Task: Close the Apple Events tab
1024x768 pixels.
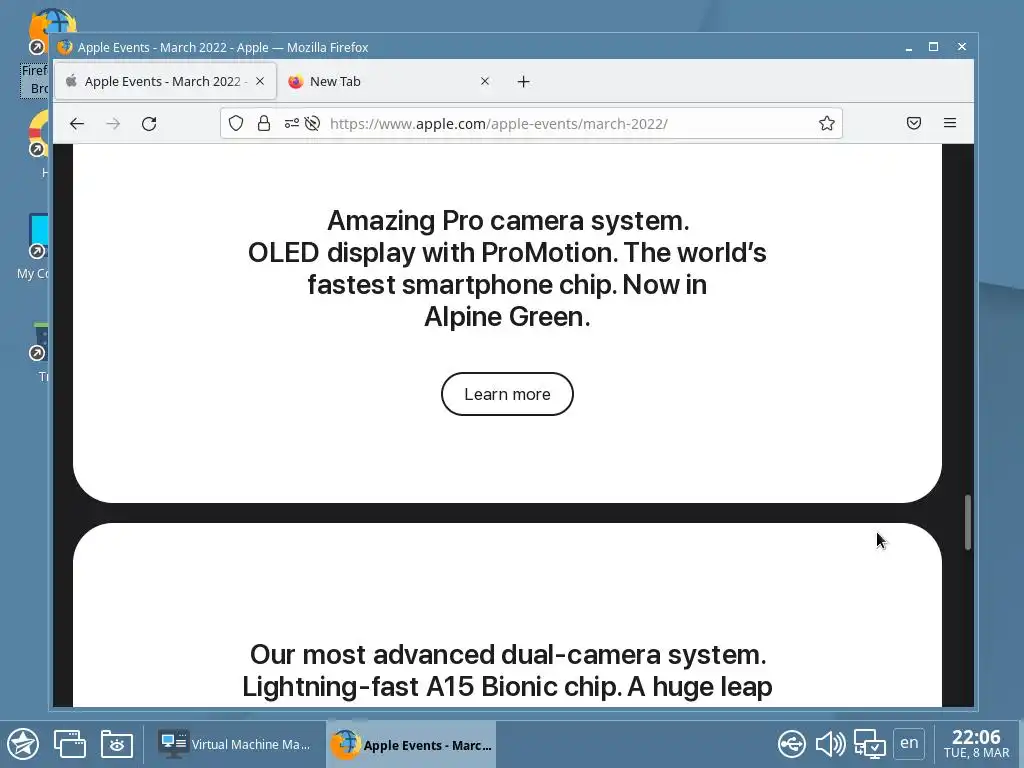Action: (x=260, y=81)
